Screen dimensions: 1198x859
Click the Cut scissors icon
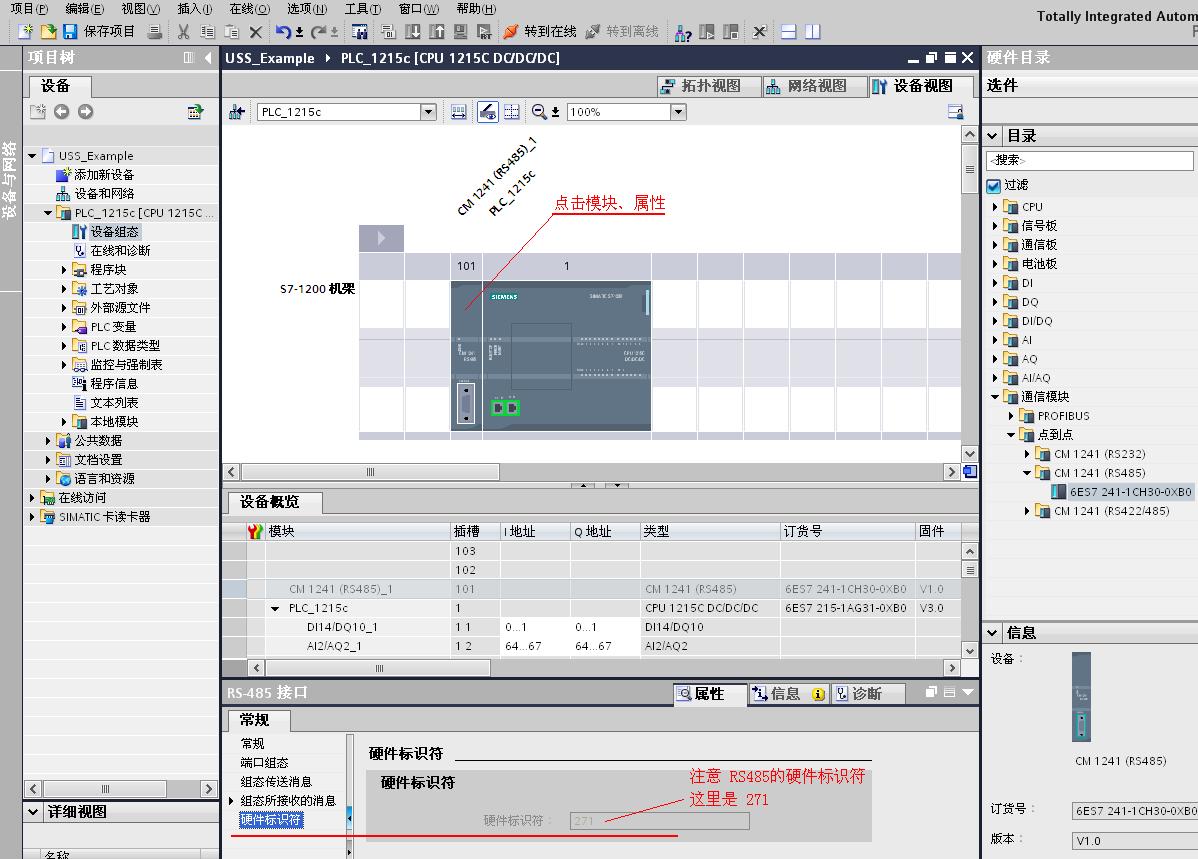pyautogui.click(x=183, y=31)
